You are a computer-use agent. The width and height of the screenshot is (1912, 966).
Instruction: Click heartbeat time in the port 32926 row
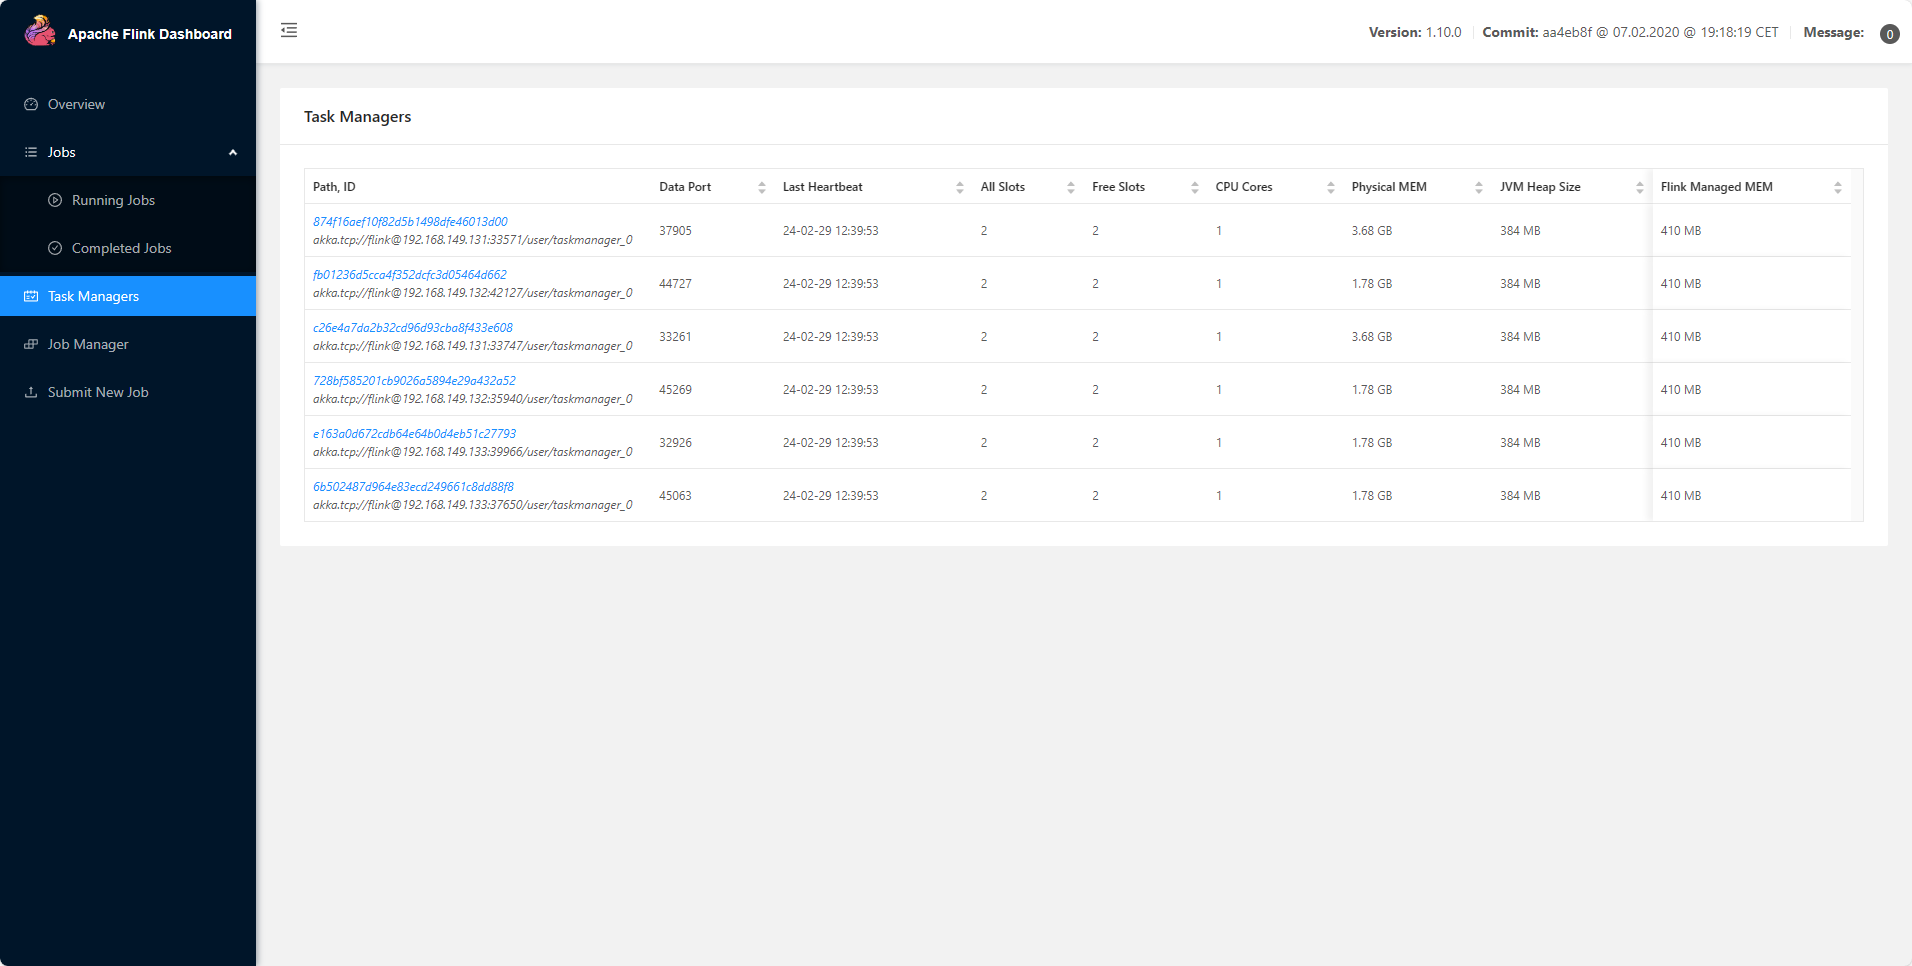831,443
